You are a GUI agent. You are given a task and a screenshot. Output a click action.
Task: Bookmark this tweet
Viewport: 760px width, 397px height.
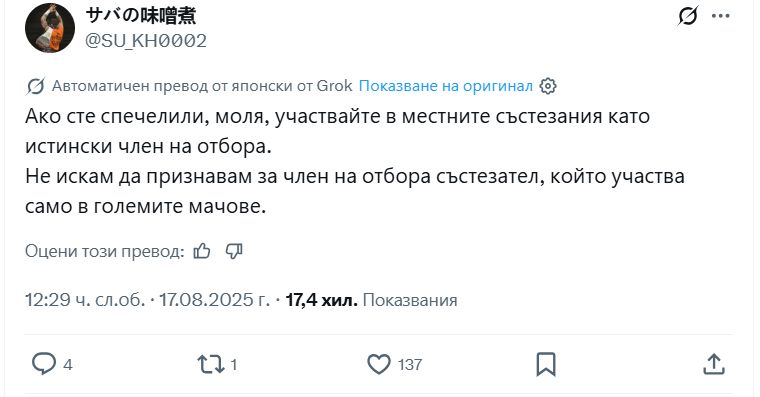pos(546,364)
